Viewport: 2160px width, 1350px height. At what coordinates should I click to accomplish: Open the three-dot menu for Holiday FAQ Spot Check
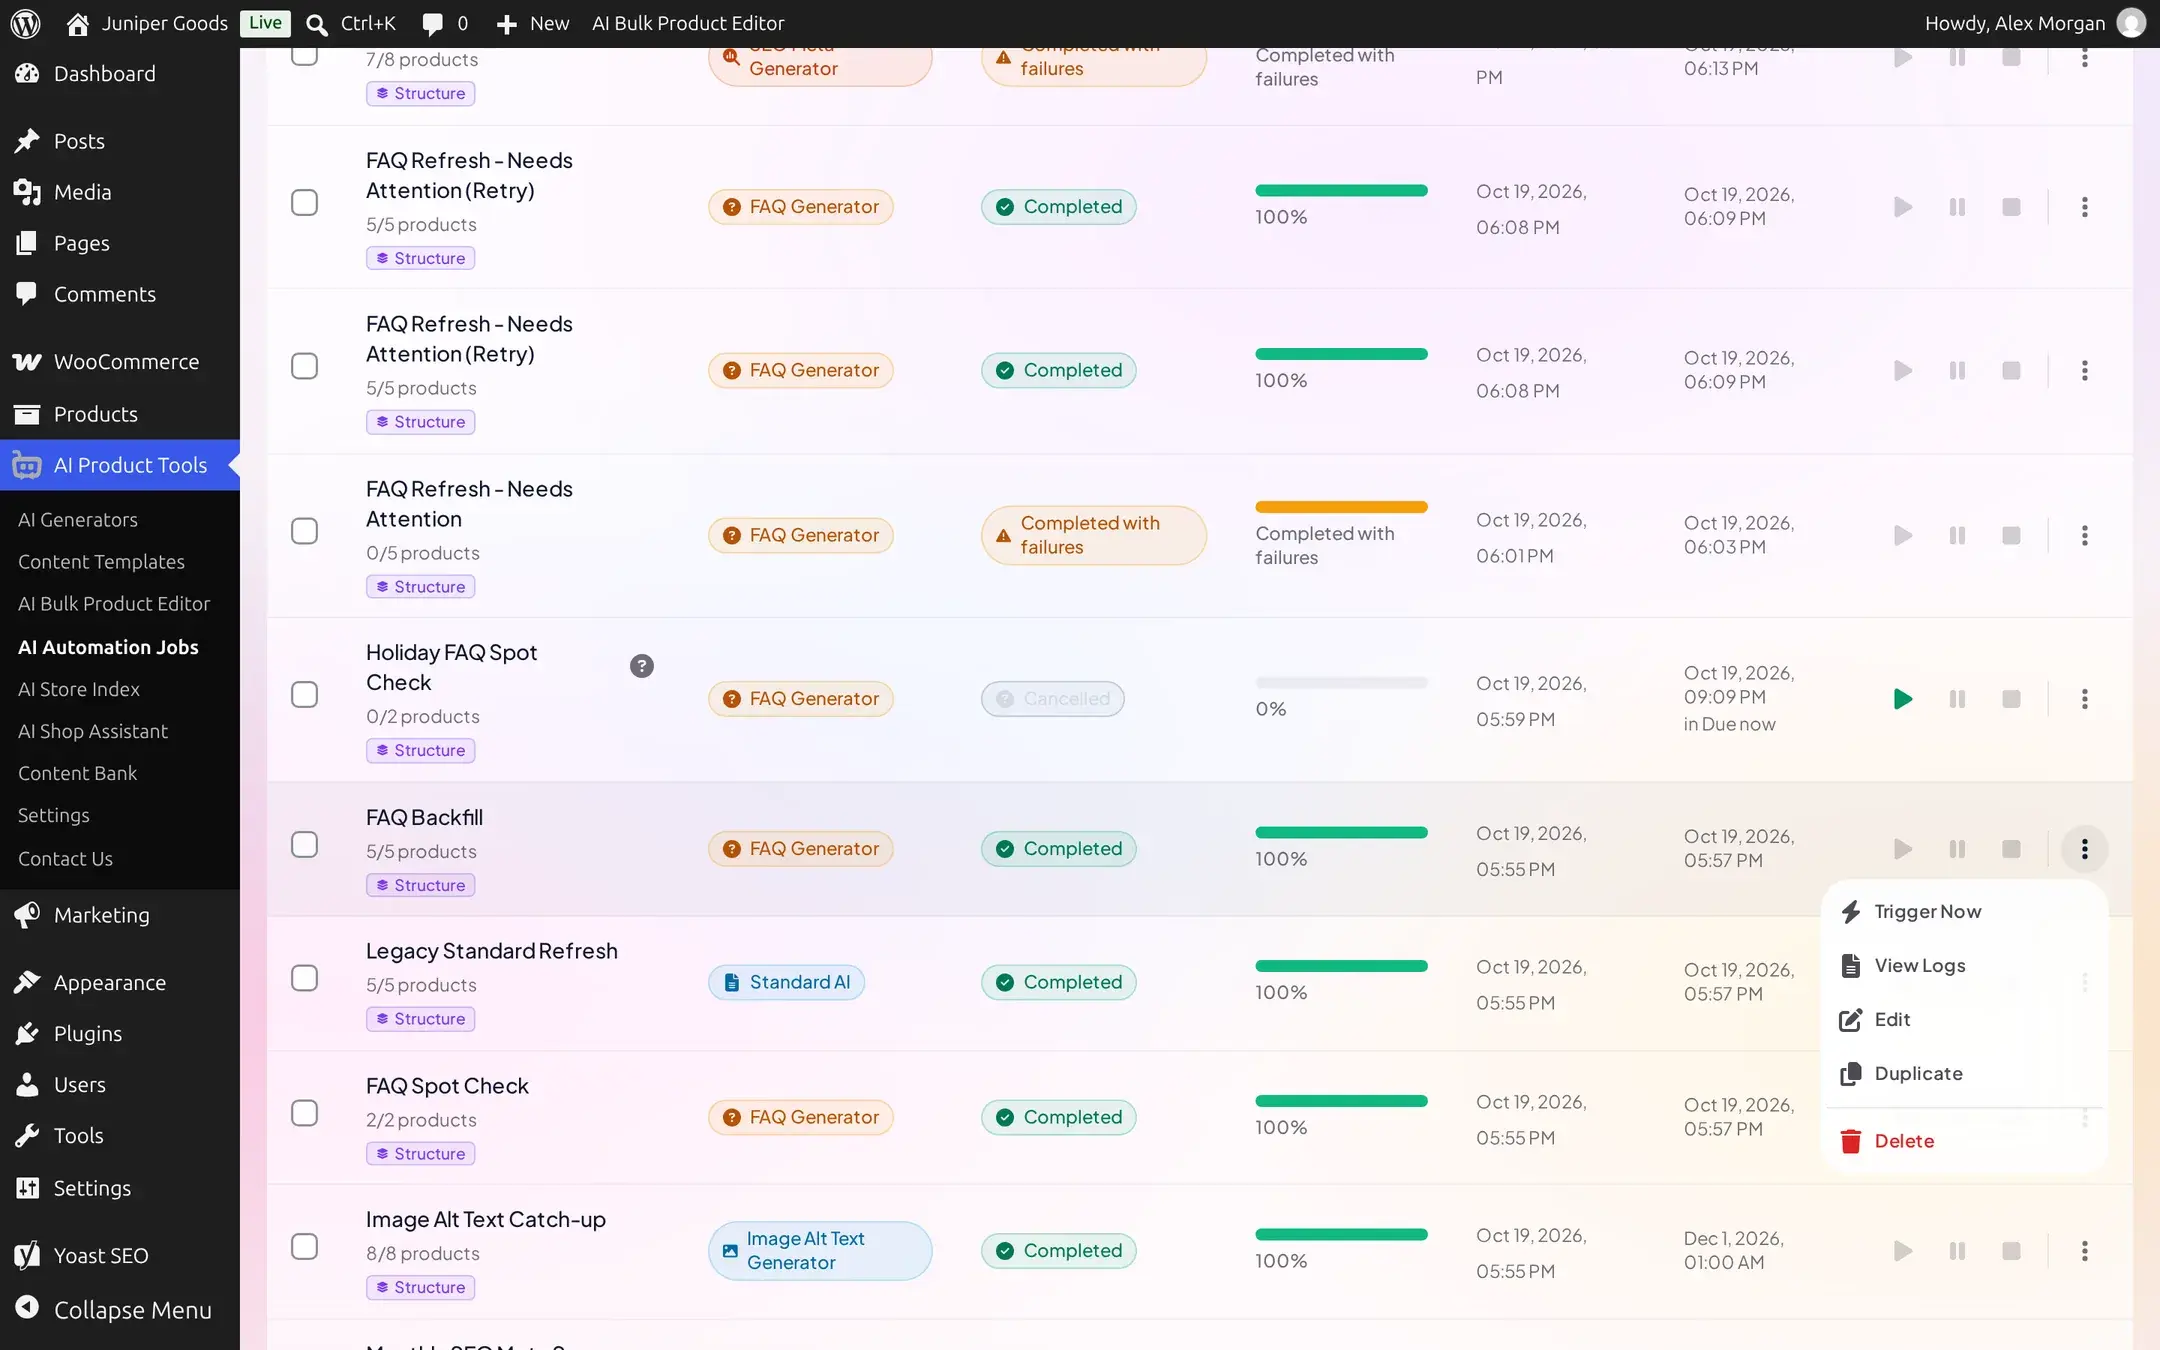(2084, 699)
